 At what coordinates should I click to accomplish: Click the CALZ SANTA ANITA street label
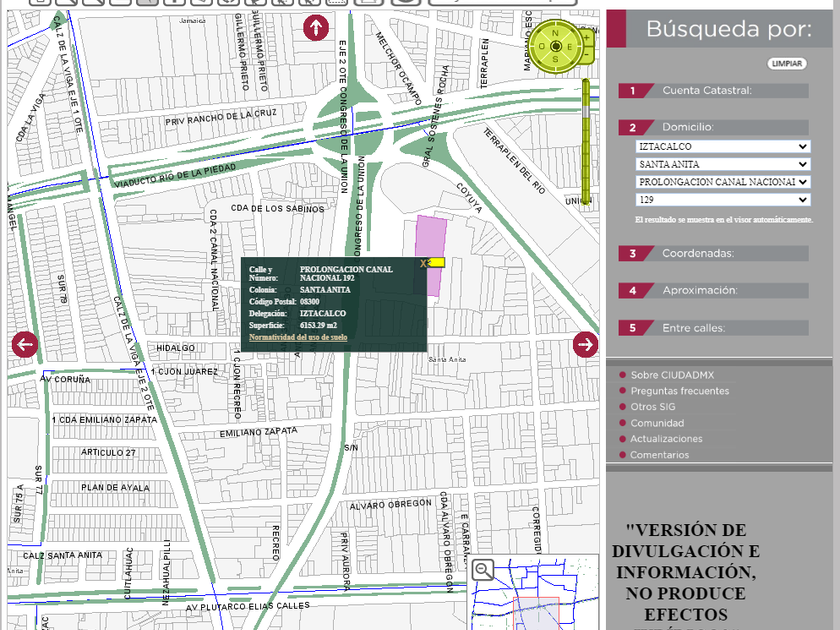click(x=62, y=556)
